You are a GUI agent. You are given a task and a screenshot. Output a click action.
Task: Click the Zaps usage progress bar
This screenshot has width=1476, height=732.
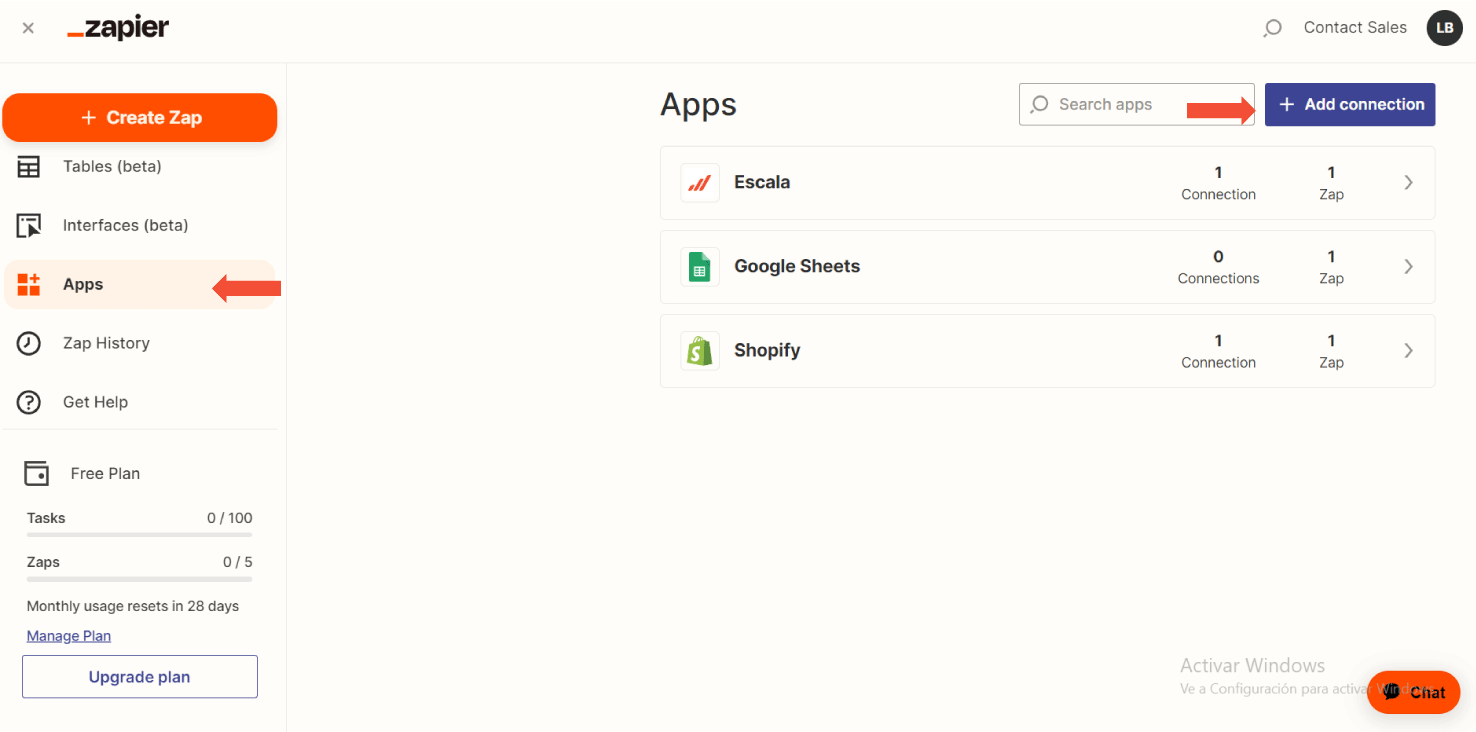[x=140, y=579]
